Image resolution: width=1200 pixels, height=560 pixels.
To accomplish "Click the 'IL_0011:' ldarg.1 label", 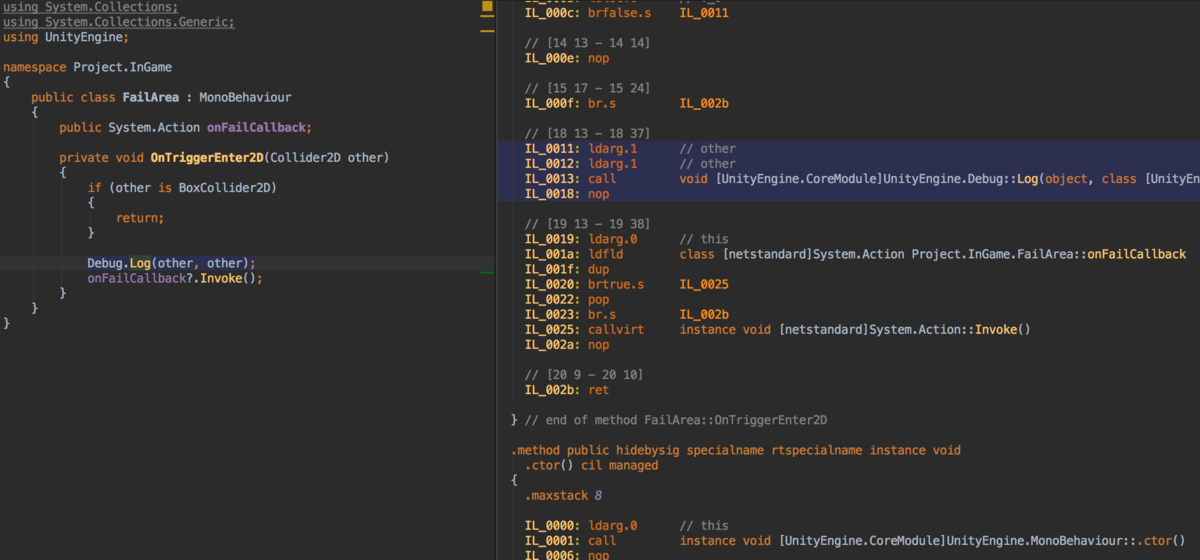I will [553, 149].
